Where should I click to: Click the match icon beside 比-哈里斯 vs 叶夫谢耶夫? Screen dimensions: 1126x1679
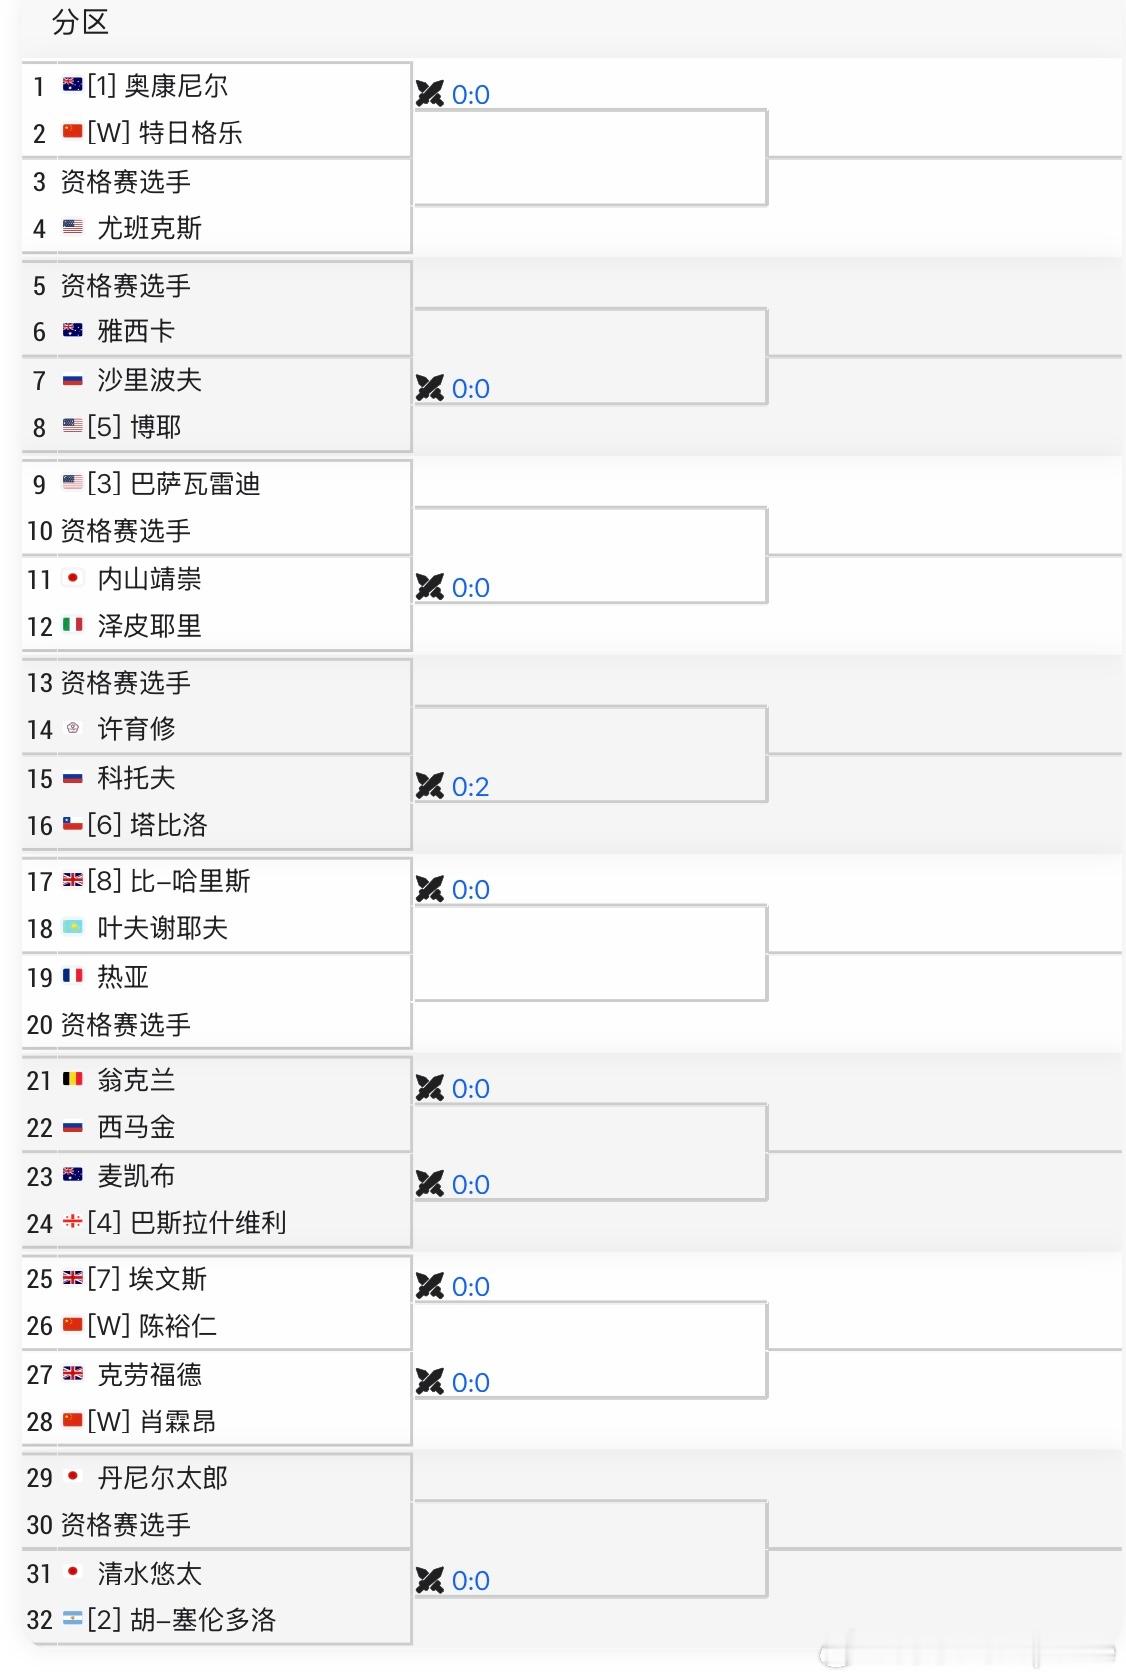click(429, 889)
